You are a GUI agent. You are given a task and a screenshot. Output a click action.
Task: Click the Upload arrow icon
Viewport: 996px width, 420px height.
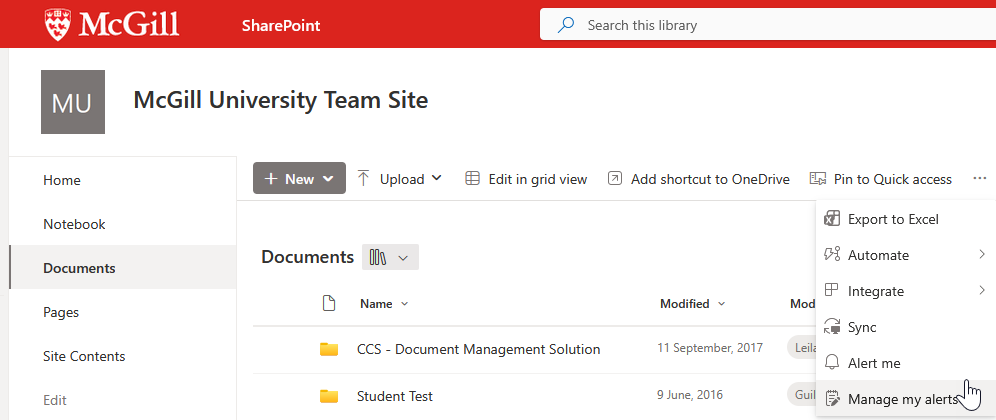363,179
